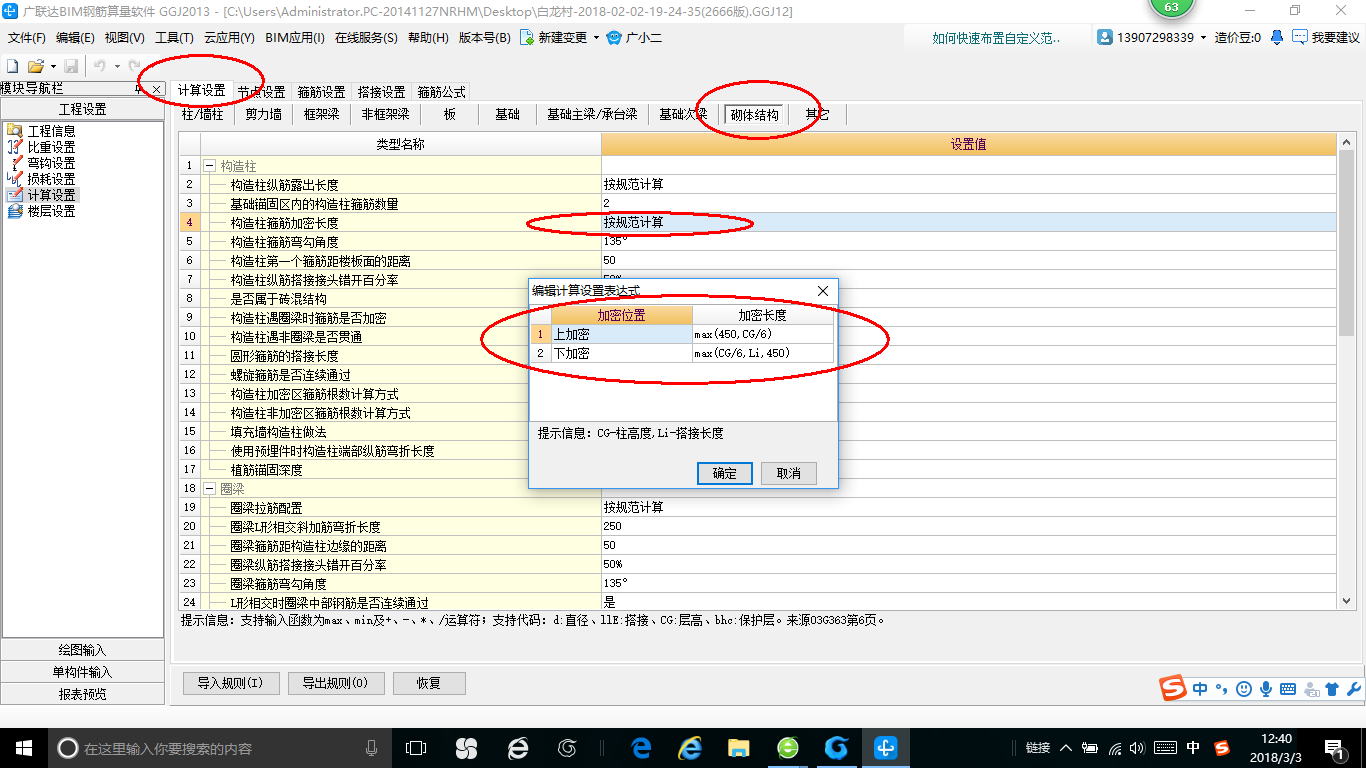Open dropdown arrow beside open-folder icon
The width and height of the screenshot is (1366, 768).
tap(53, 66)
